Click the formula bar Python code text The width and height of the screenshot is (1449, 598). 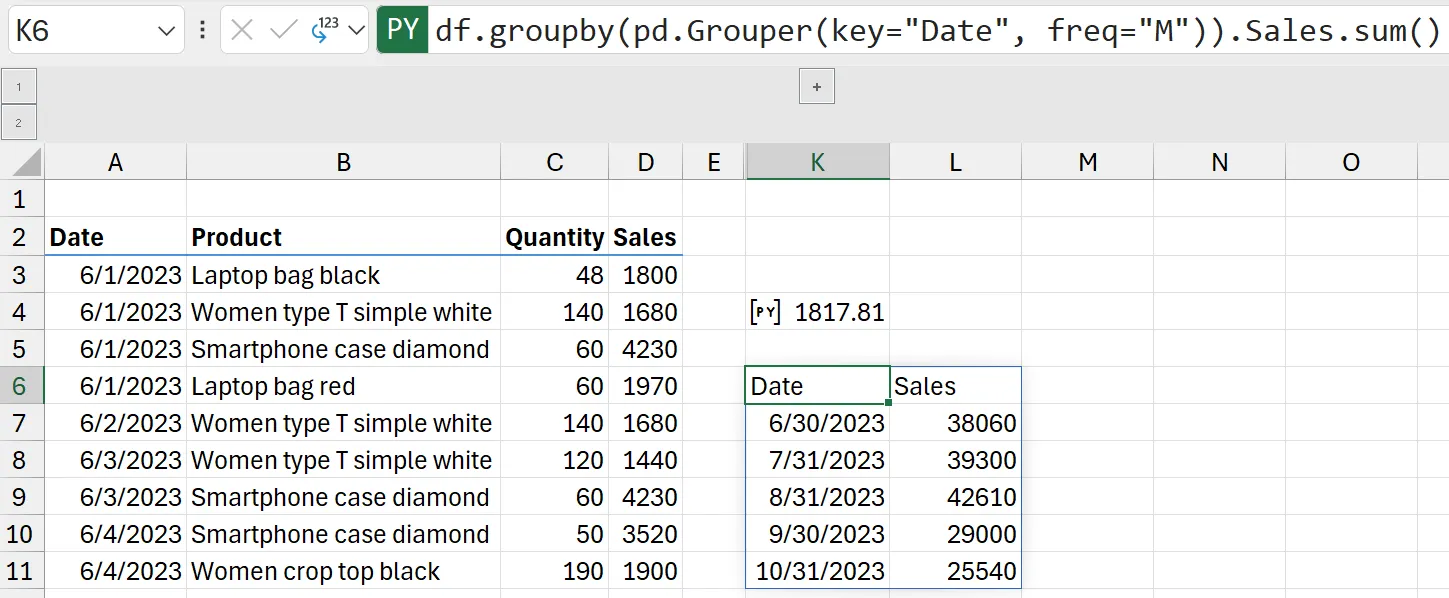[900, 29]
